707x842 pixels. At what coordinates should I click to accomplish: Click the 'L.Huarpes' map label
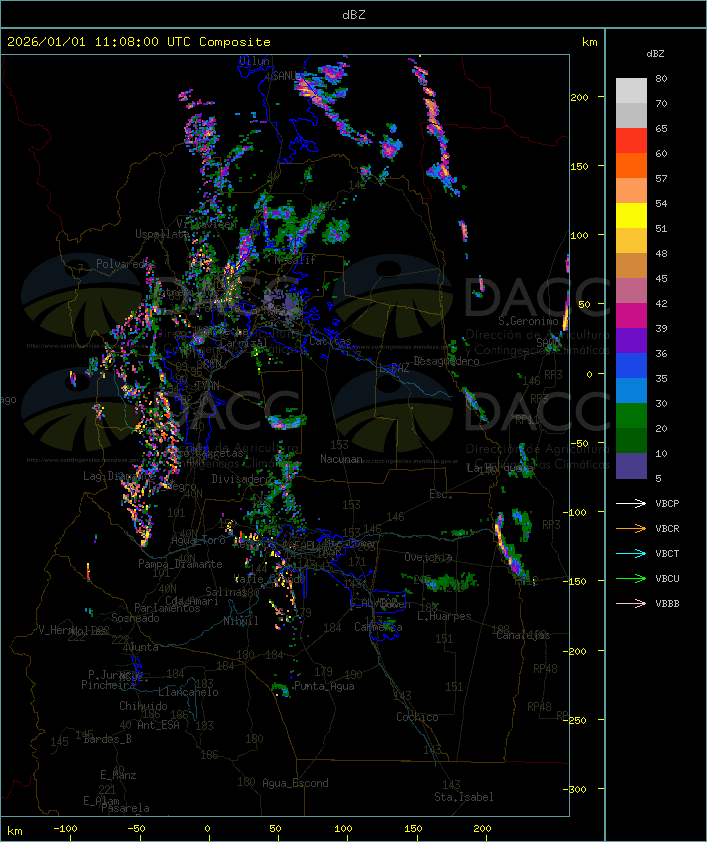pos(444,616)
